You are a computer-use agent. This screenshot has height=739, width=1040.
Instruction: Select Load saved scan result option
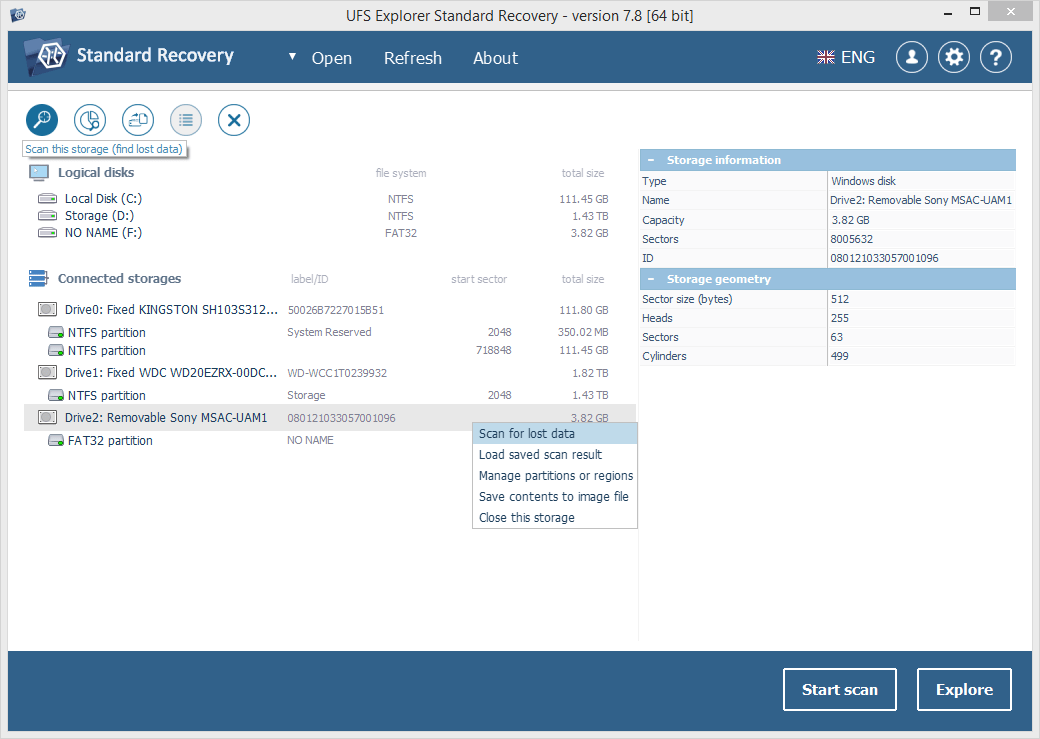click(x=545, y=454)
